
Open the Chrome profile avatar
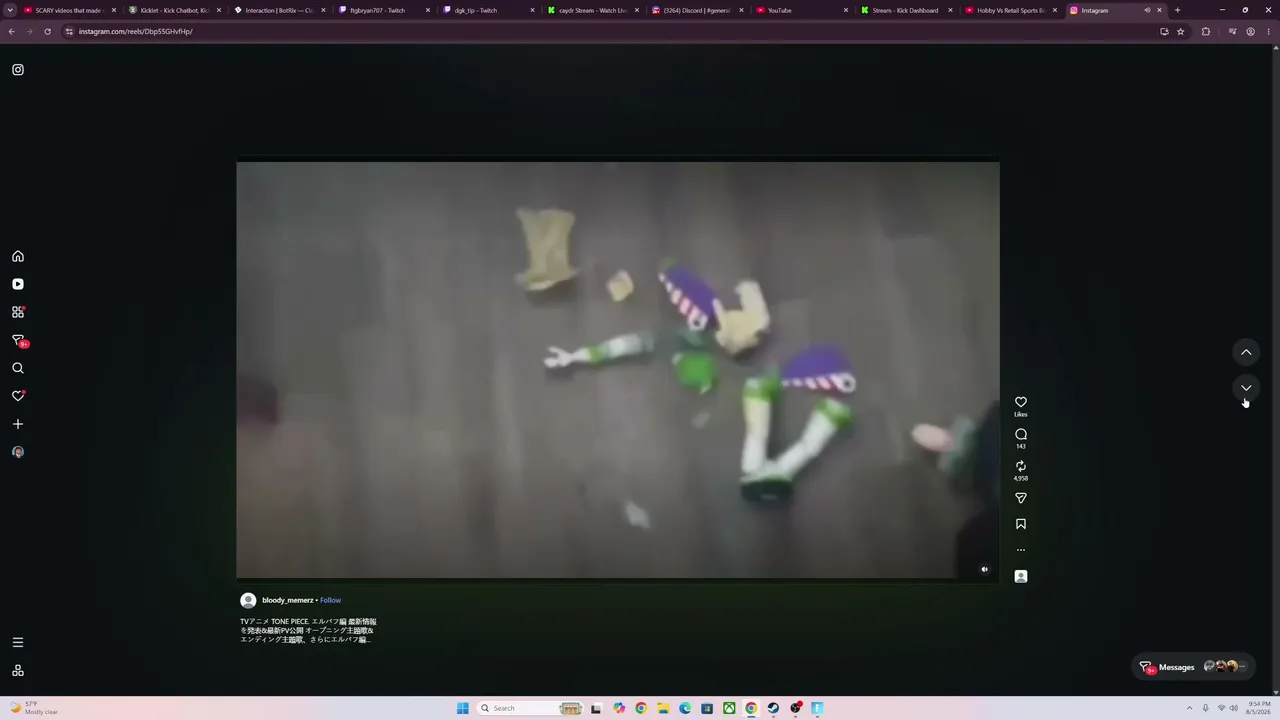1250,31
